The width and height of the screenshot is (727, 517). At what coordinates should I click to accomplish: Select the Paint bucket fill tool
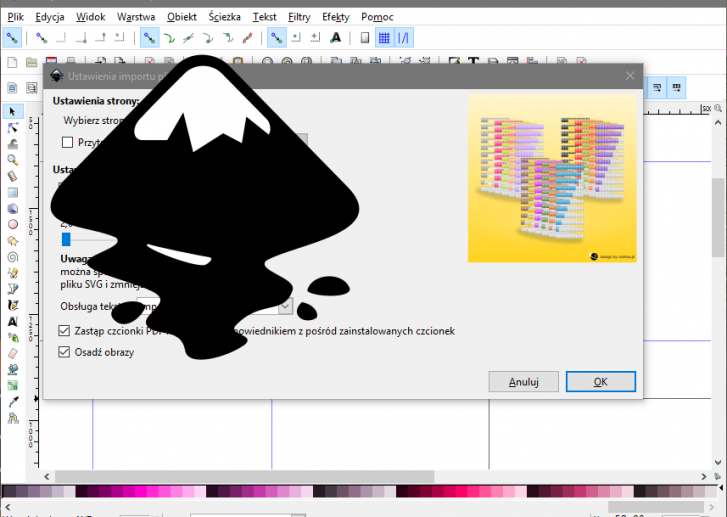pyautogui.click(x=13, y=370)
